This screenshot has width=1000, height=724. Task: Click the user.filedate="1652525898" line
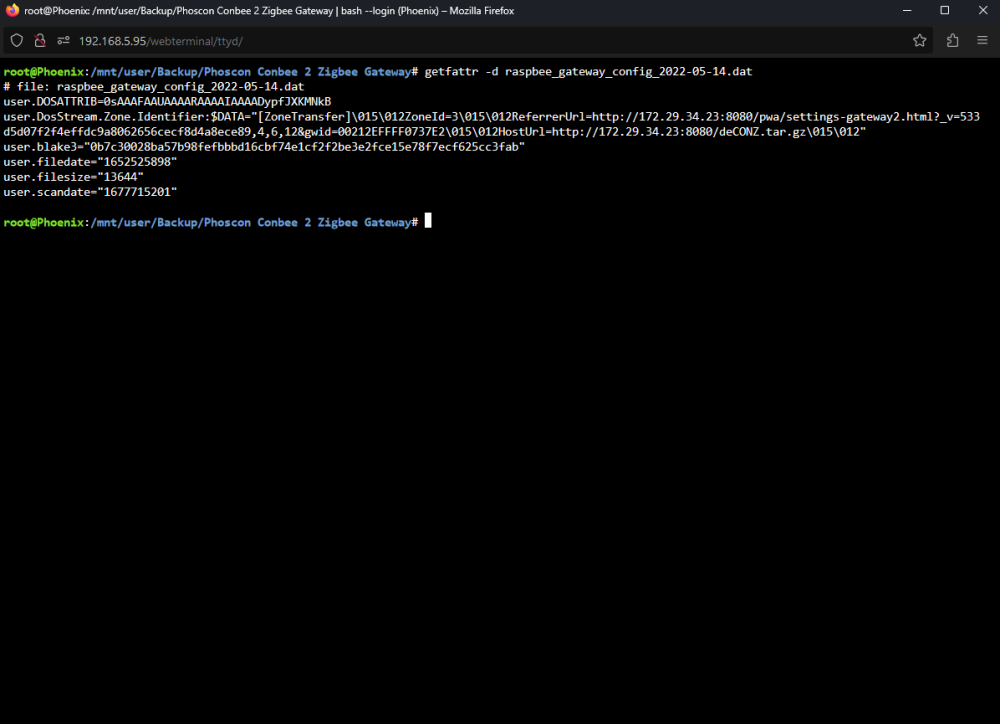pos(90,162)
